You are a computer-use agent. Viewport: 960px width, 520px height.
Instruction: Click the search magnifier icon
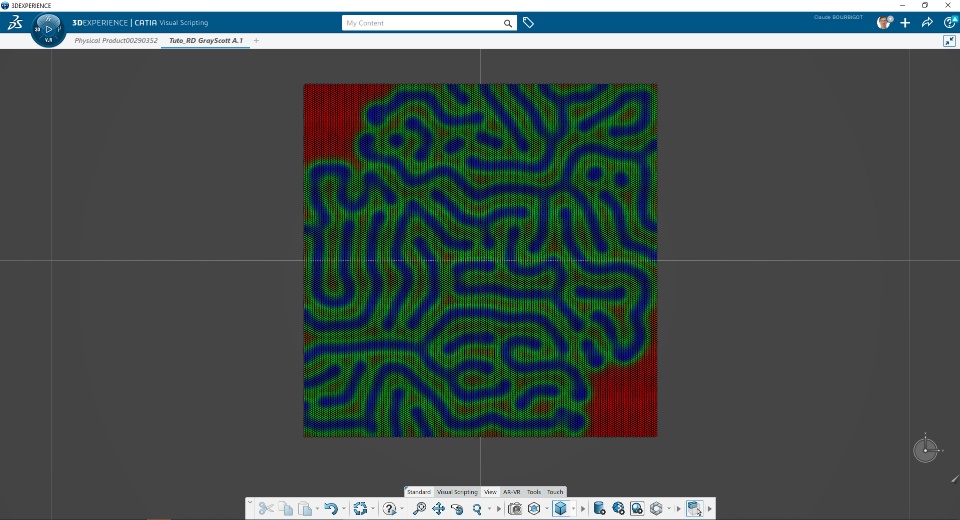tap(508, 23)
